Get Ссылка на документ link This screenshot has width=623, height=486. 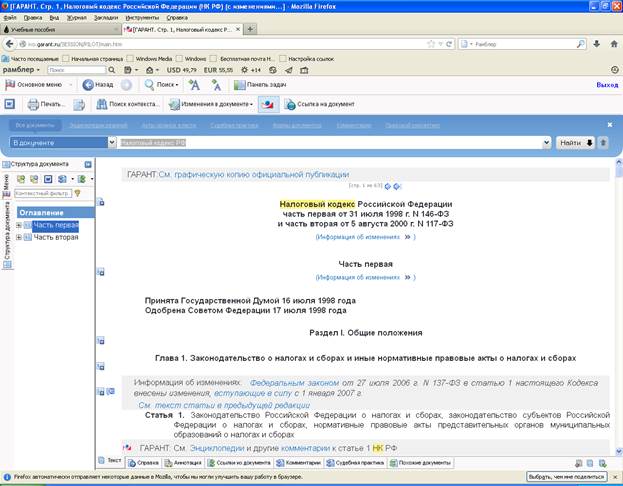pyautogui.click(x=319, y=104)
